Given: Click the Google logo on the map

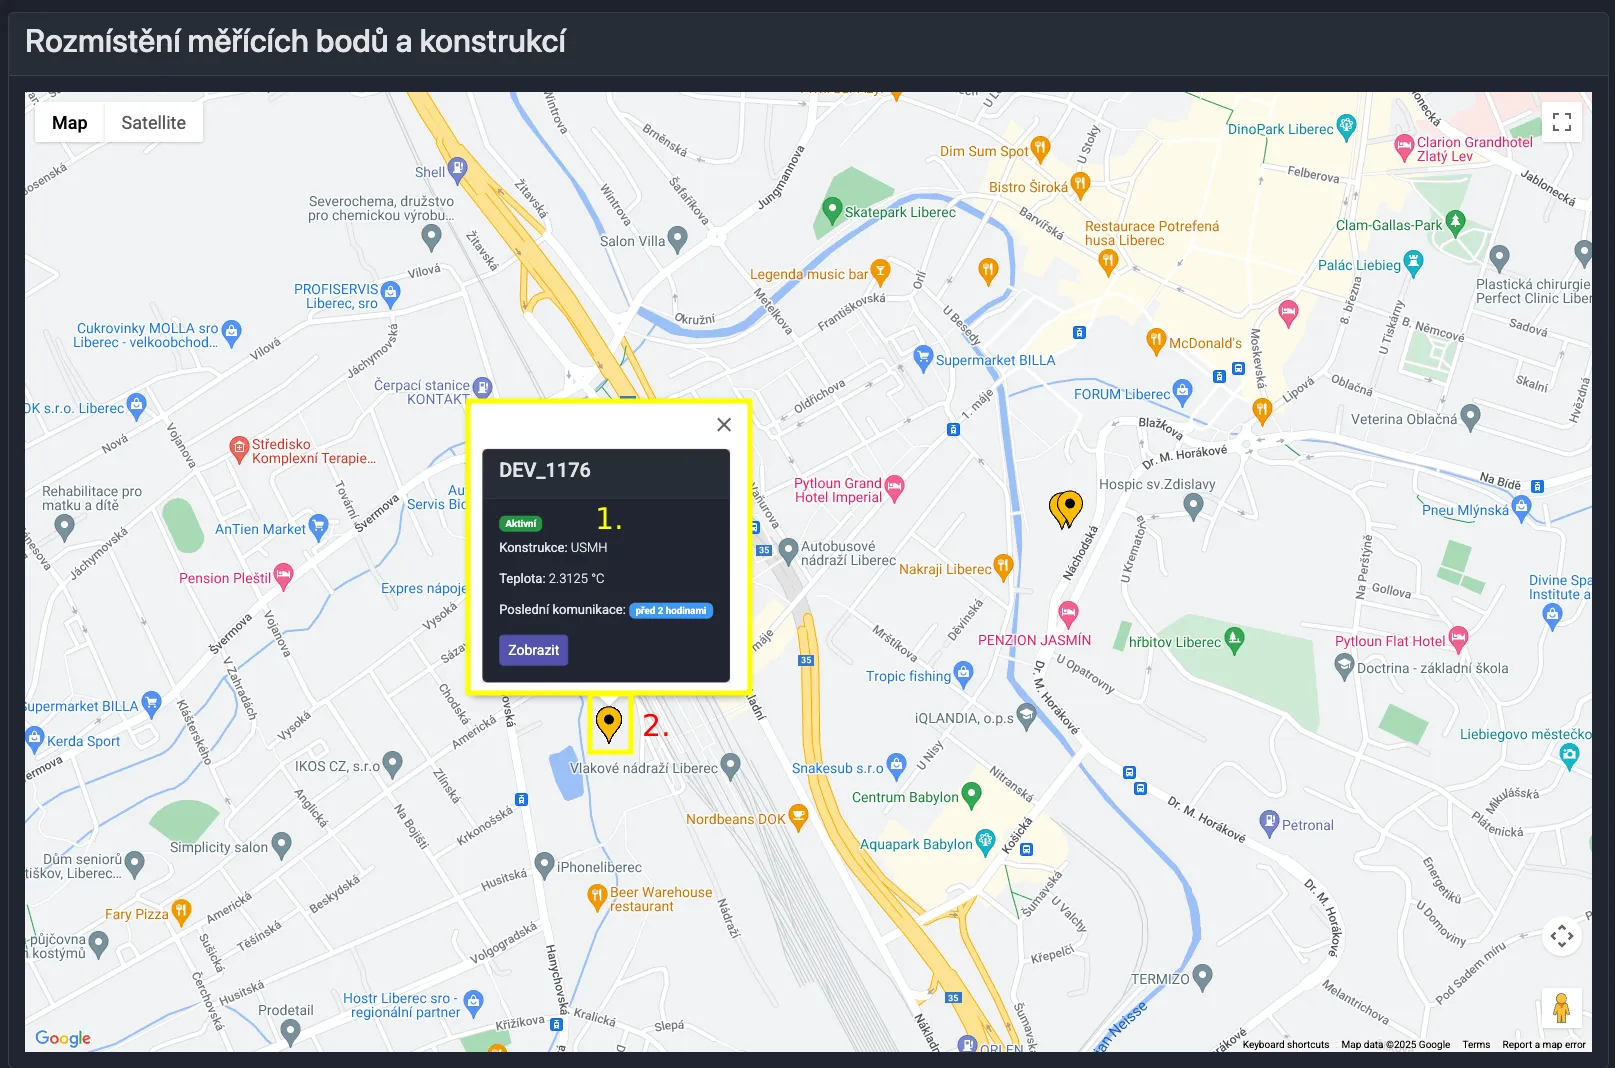Looking at the screenshot, I should pyautogui.click(x=62, y=1038).
